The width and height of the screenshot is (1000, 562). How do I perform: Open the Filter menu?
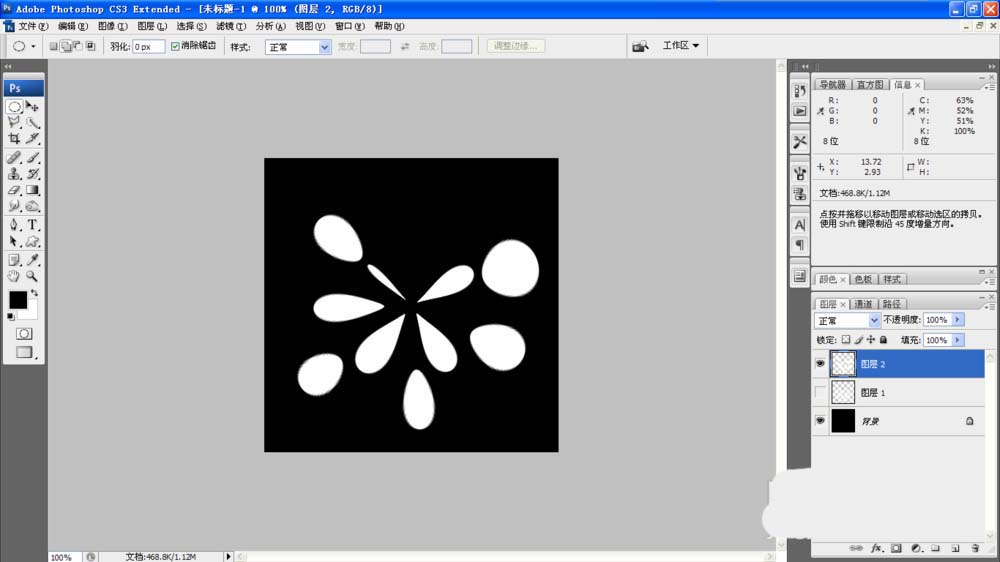coord(231,26)
